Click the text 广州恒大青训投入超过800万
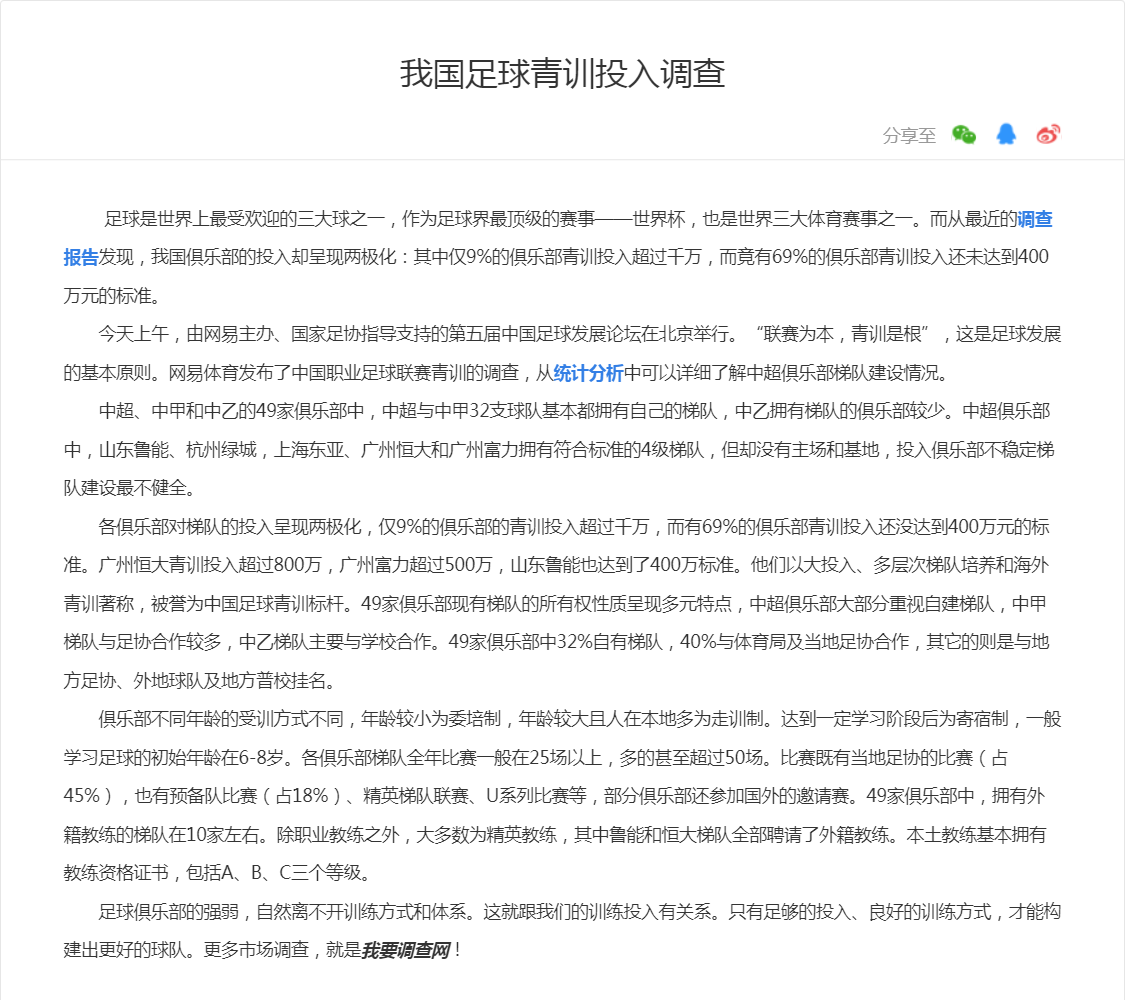The width and height of the screenshot is (1125, 1000). click(x=210, y=565)
